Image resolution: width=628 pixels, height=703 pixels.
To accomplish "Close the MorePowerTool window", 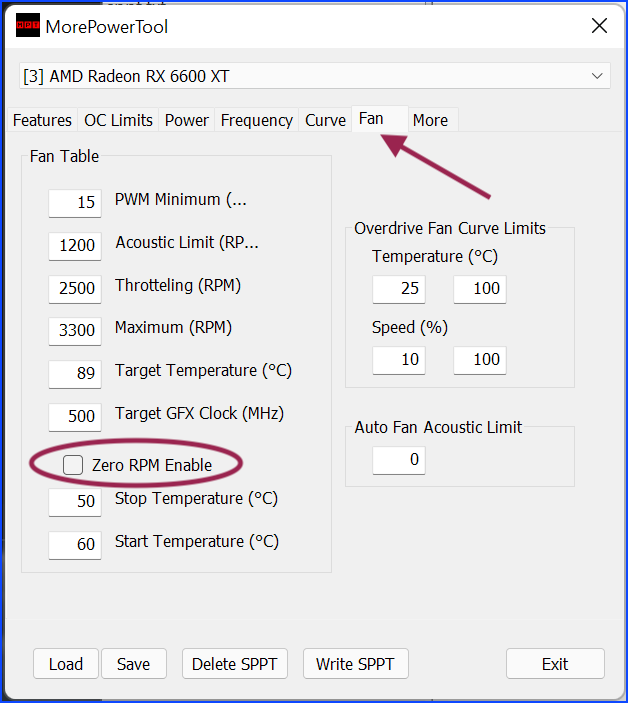I will click(599, 26).
